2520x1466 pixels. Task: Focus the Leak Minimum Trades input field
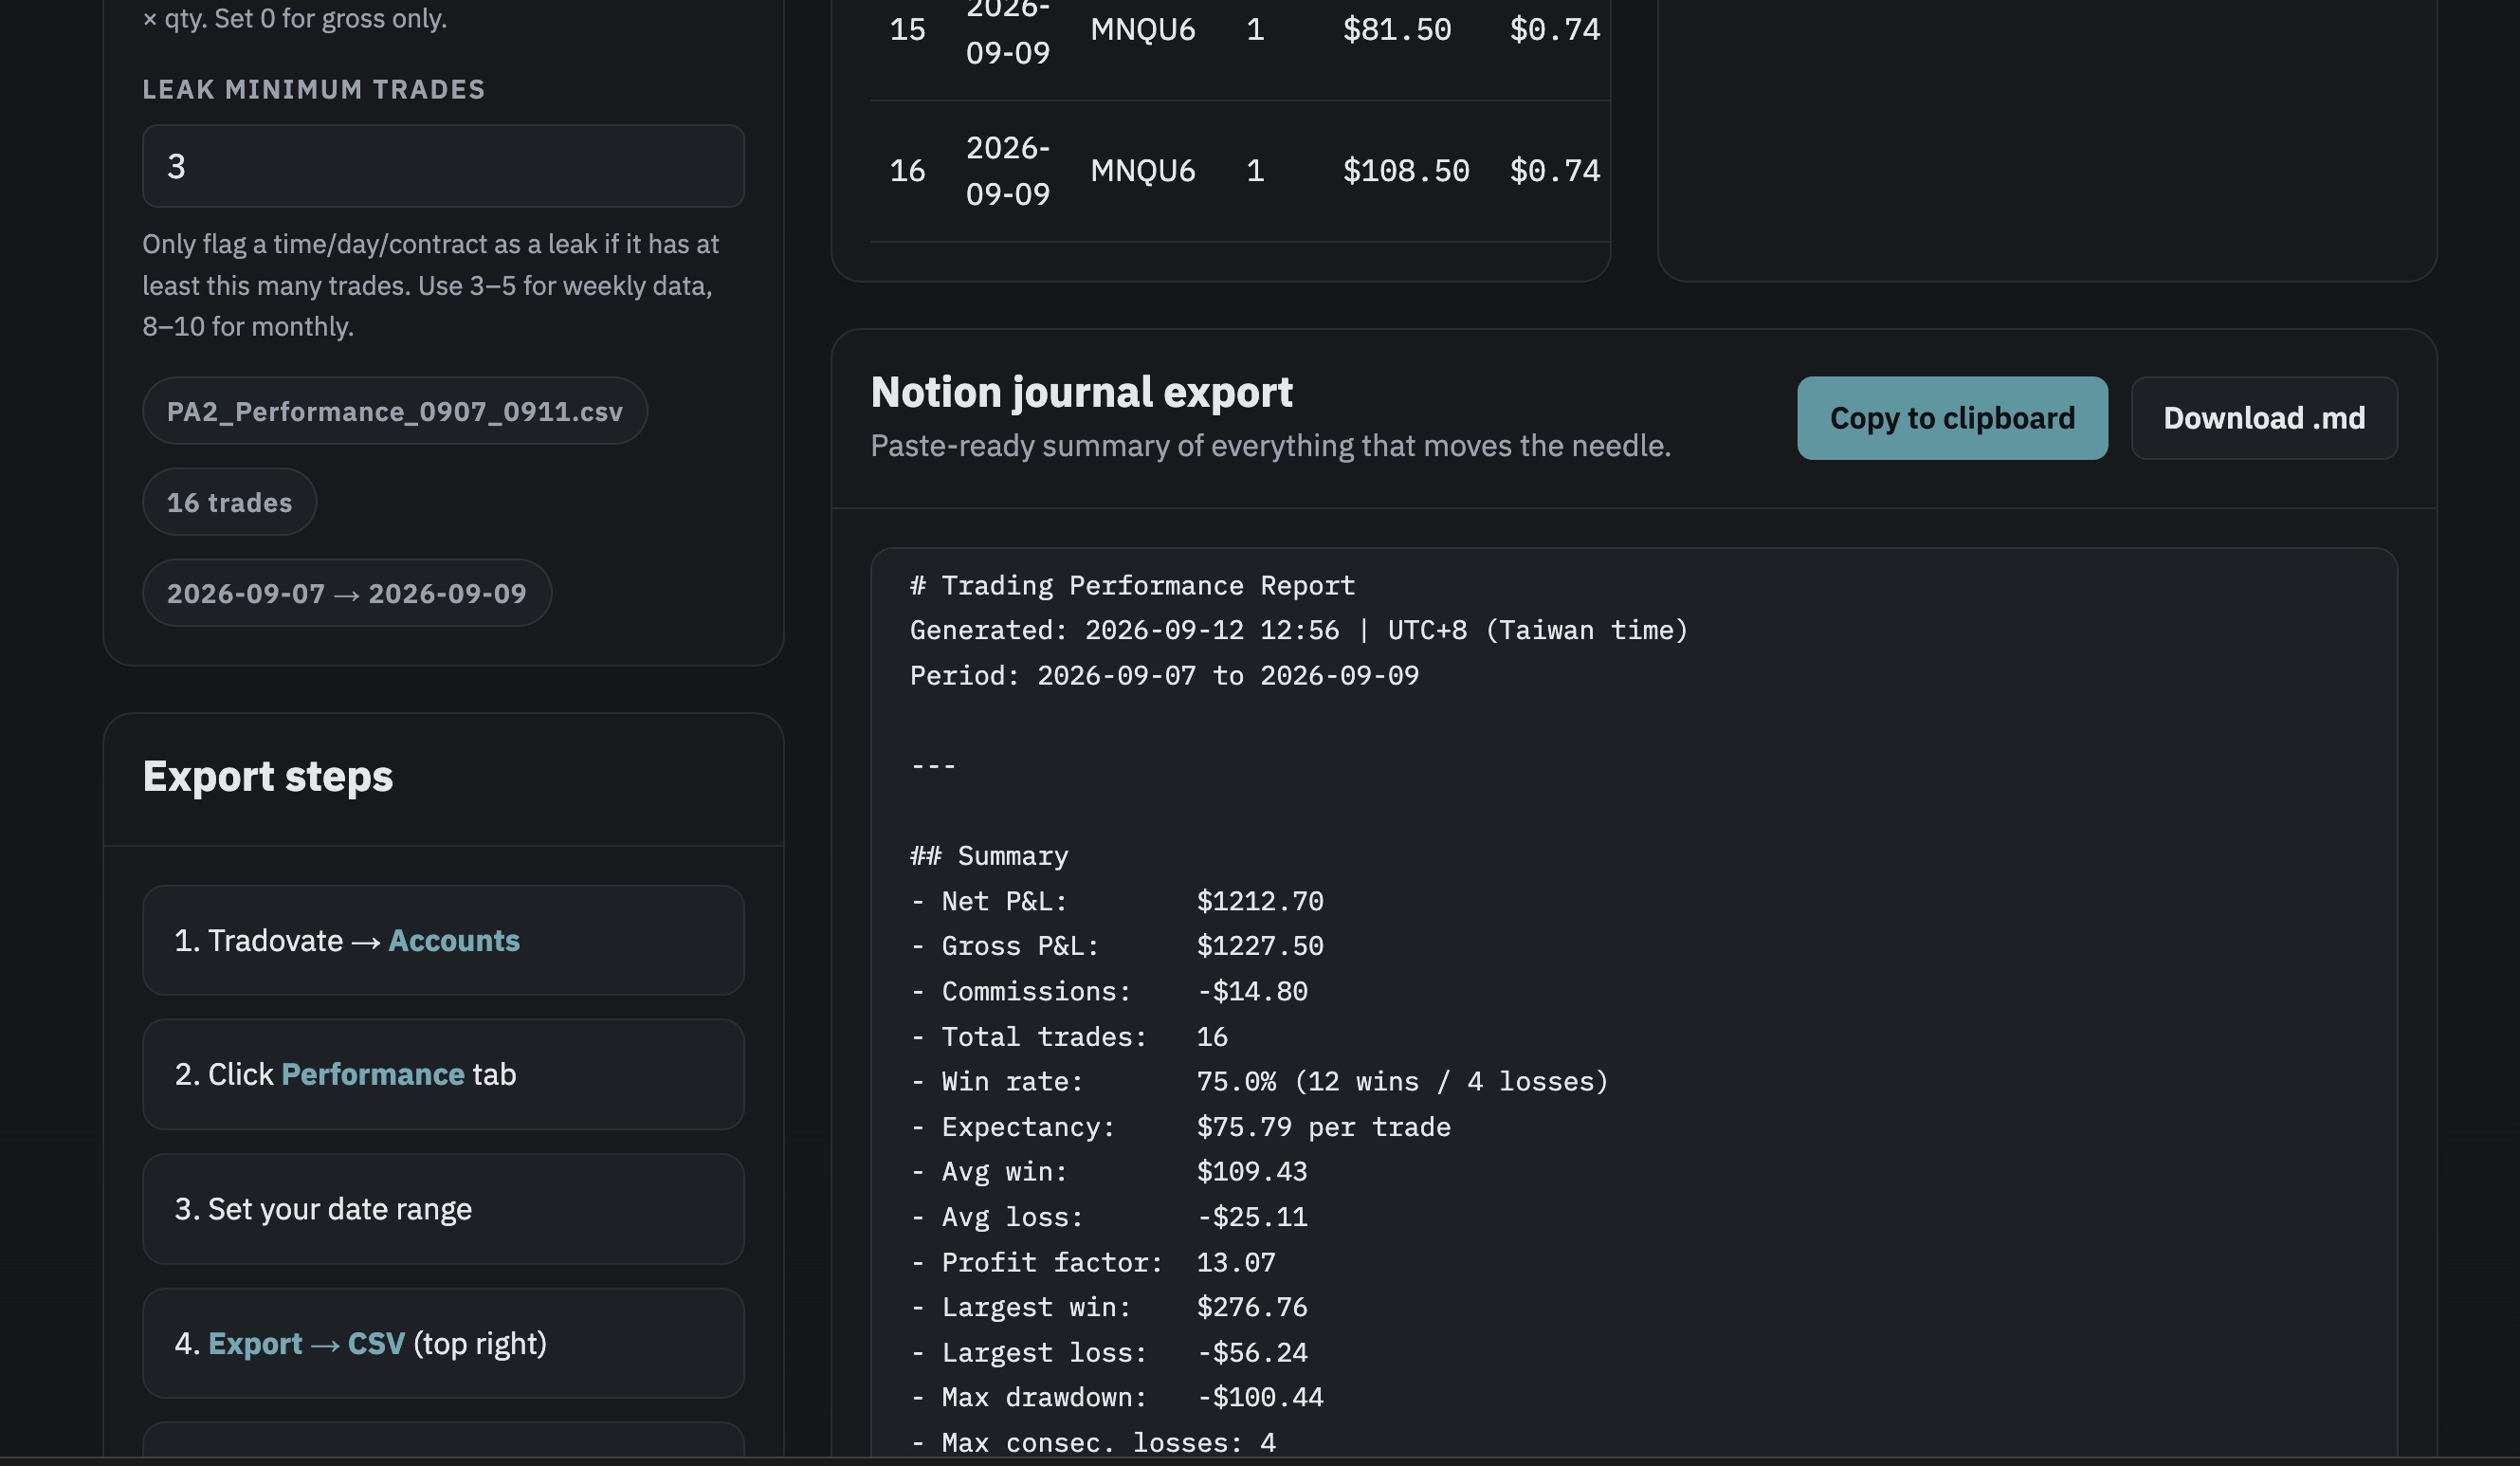tap(443, 166)
